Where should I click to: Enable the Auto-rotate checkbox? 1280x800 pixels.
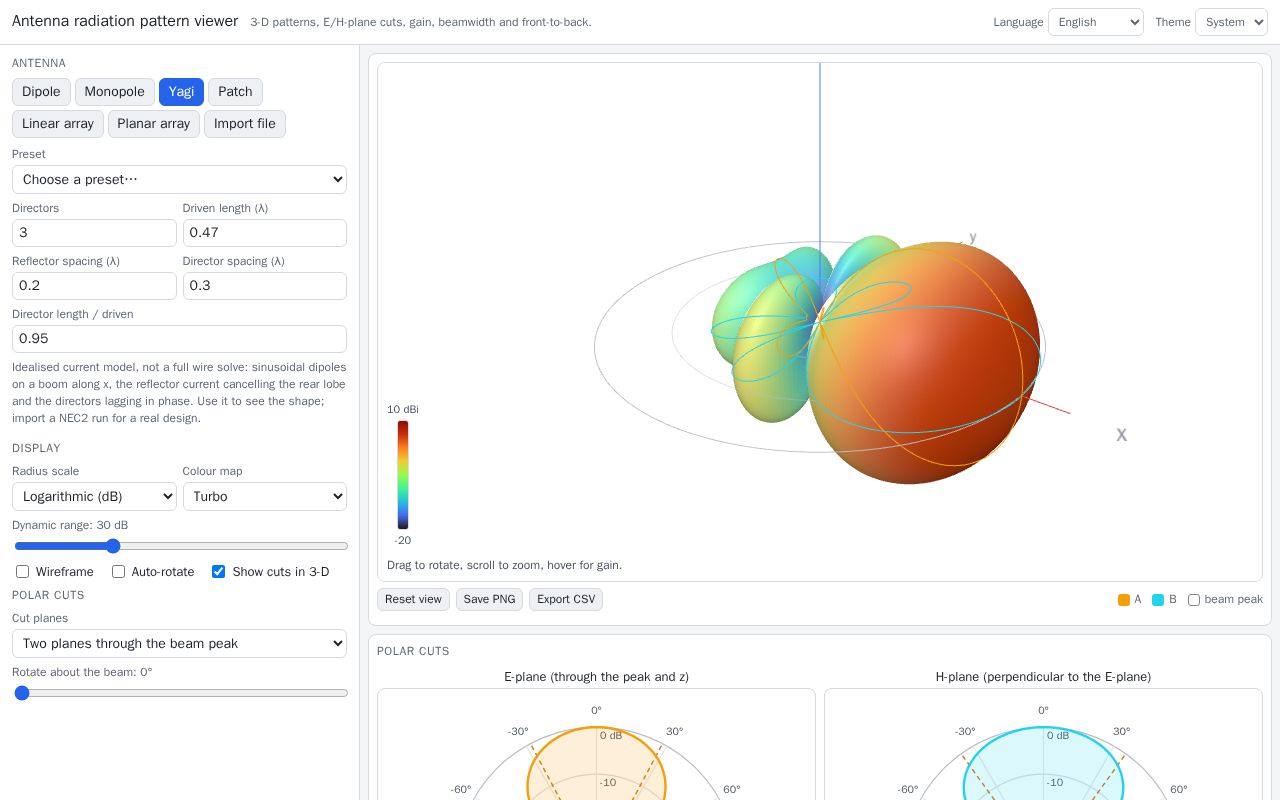point(118,572)
